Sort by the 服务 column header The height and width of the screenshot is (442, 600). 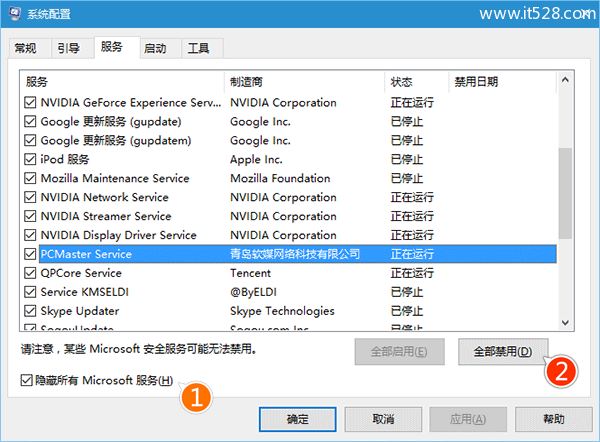(122, 82)
